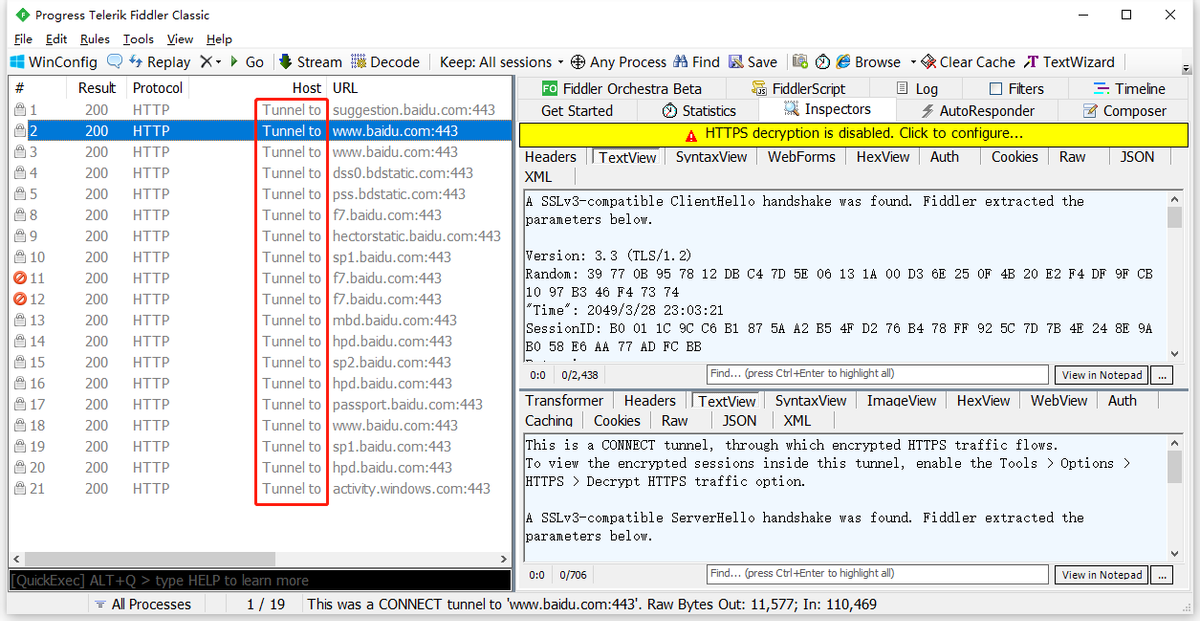Click the request pane ellipsis button
This screenshot has width=1200, height=621.
tap(1161, 375)
